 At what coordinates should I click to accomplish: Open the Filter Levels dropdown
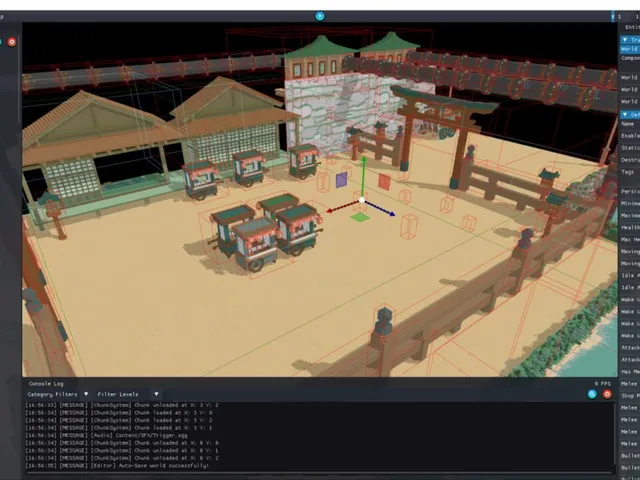[x=128, y=394]
